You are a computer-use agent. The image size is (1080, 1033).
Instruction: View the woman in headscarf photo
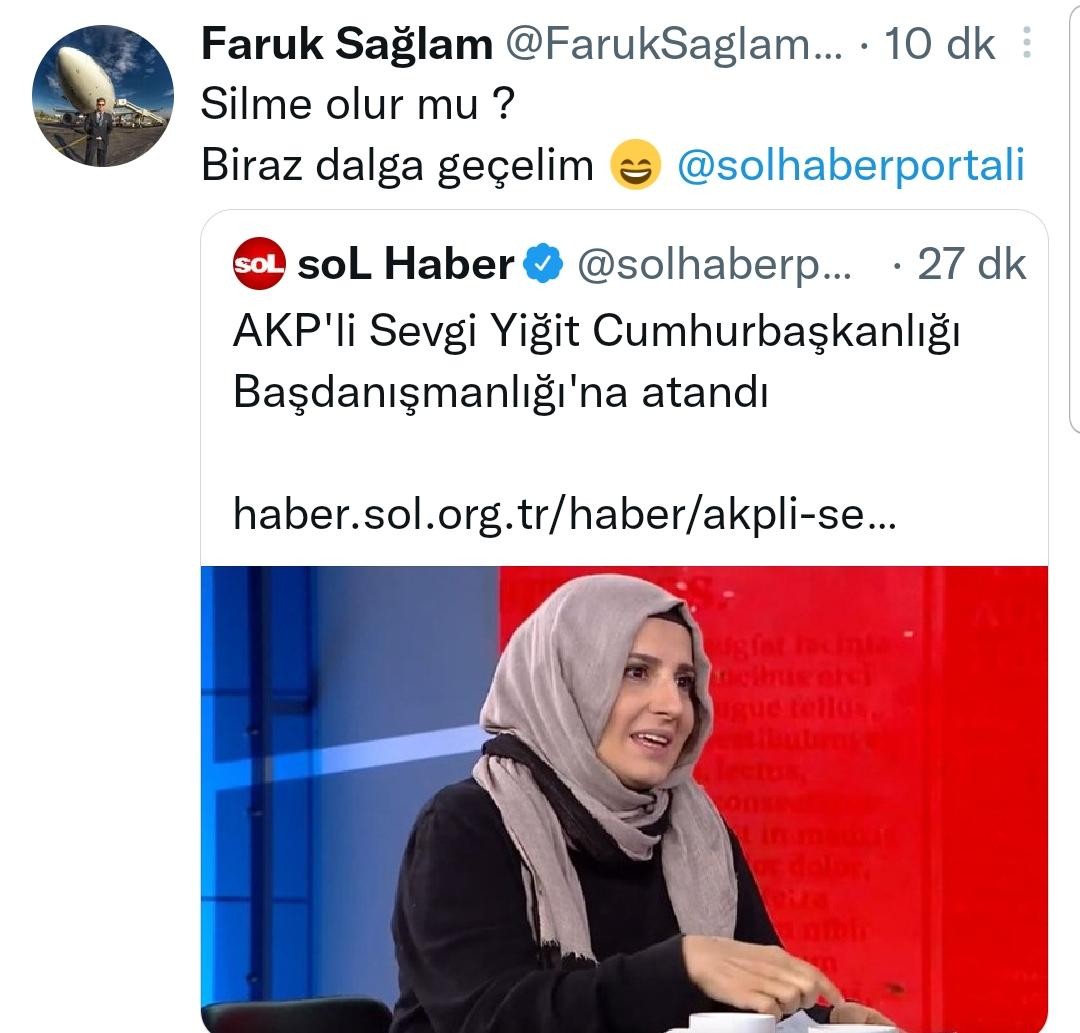click(x=625, y=799)
